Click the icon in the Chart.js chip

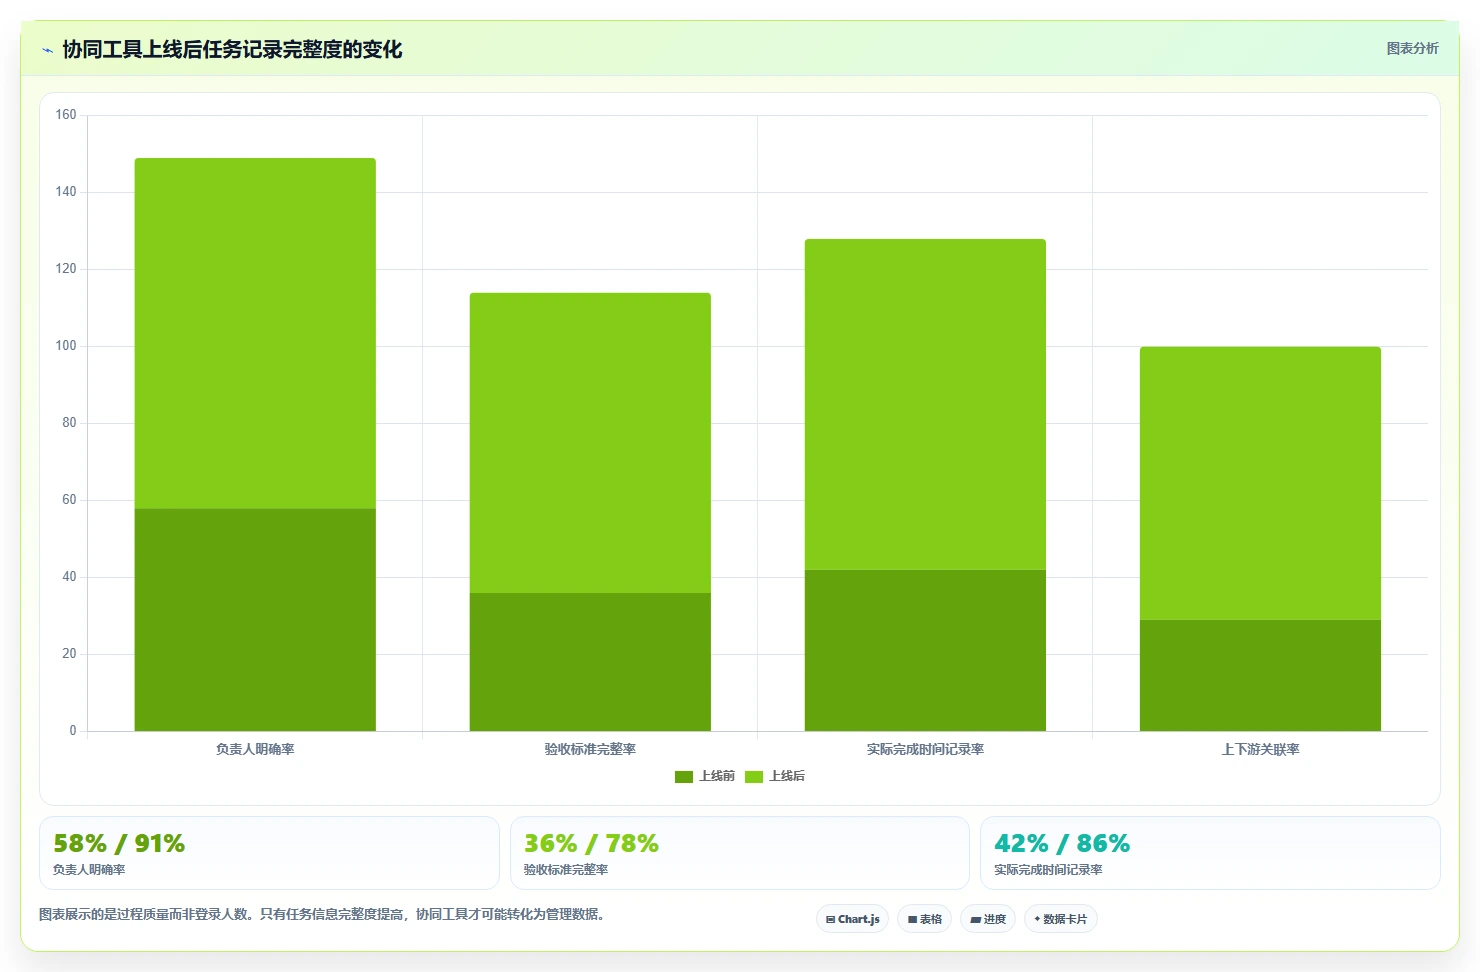(830, 919)
